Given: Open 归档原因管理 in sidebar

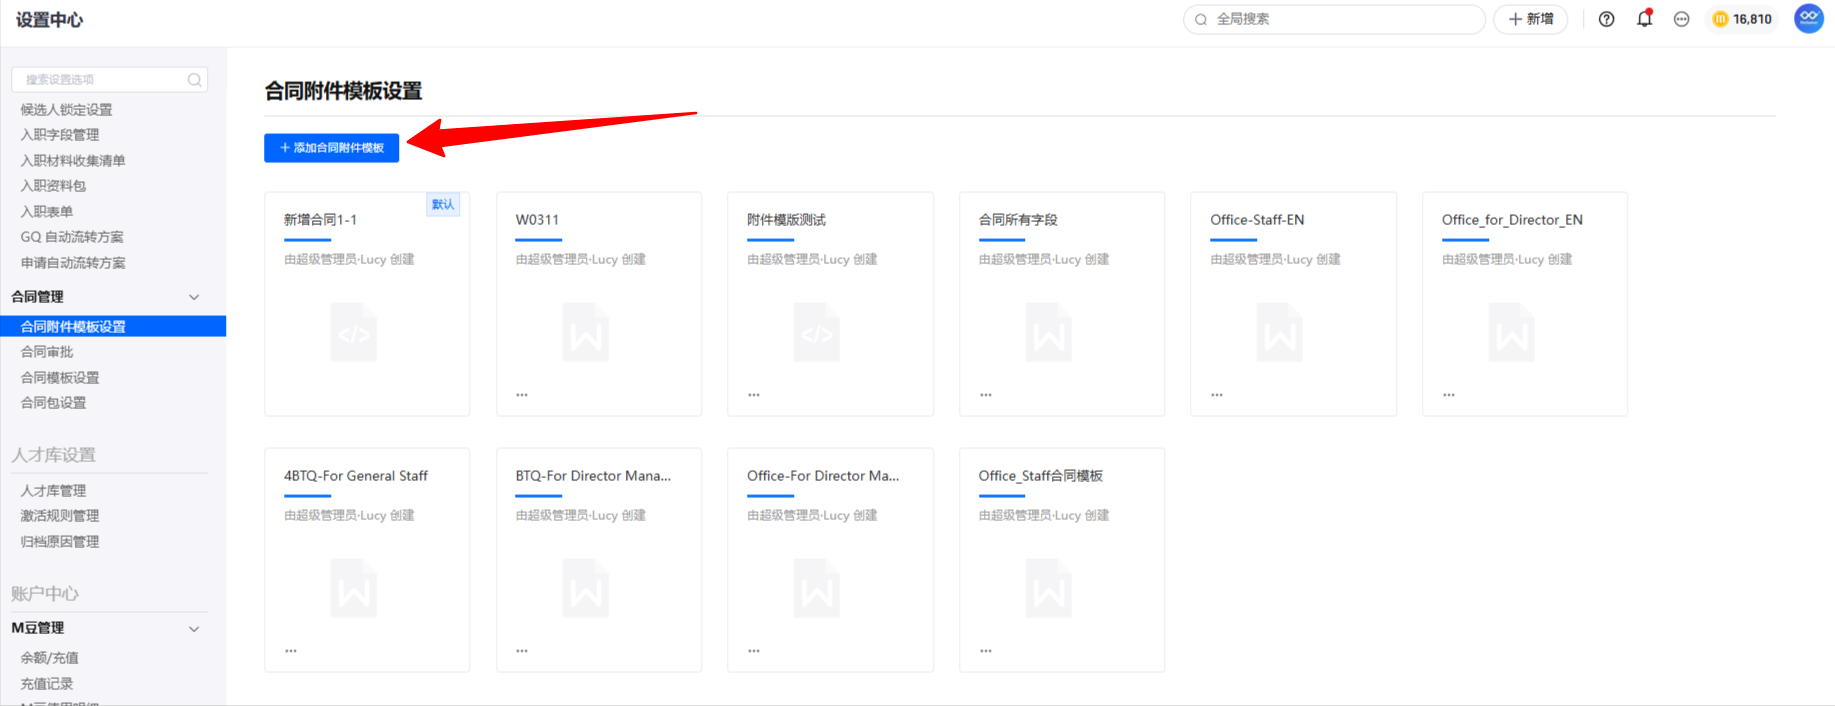Looking at the screenshot, I should coord(60,542).
